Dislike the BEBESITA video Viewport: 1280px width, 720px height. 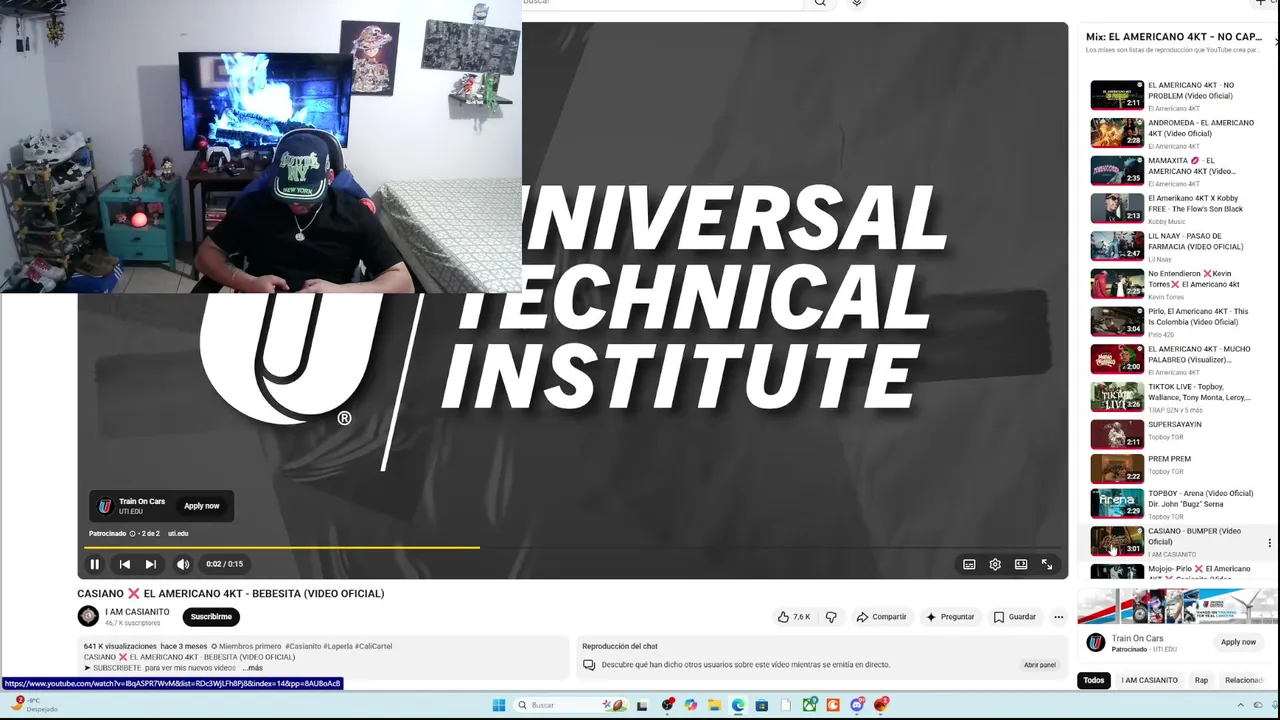[x=831, y=617]
